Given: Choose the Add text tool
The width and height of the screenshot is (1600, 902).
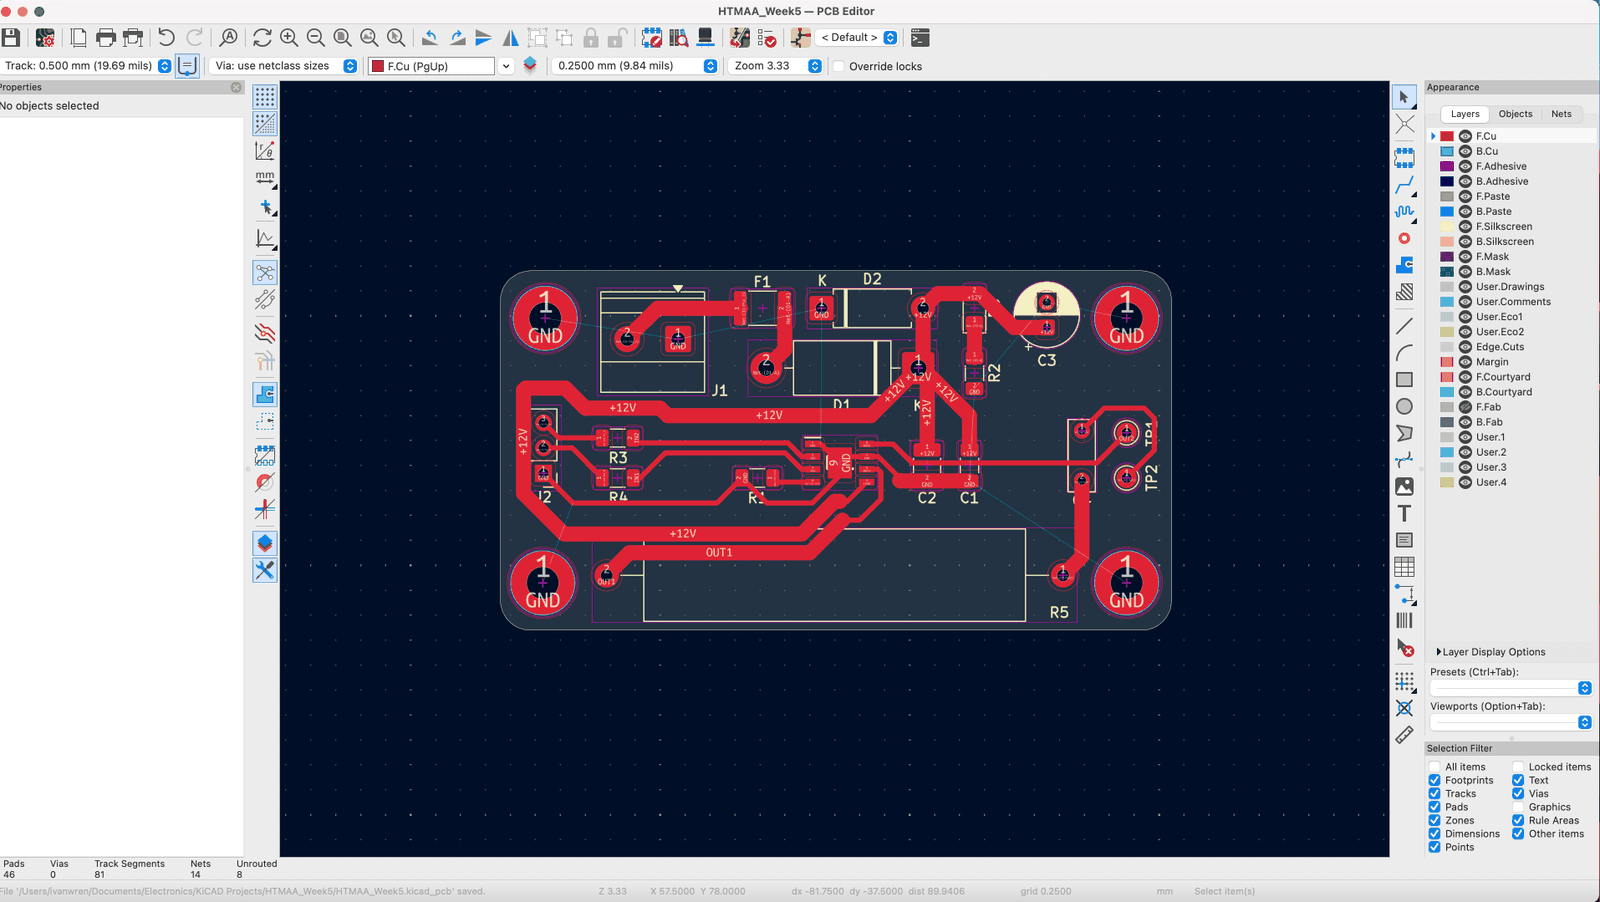Looking at the screenshot, I should pyautogui.click(x=1405, y=513).
